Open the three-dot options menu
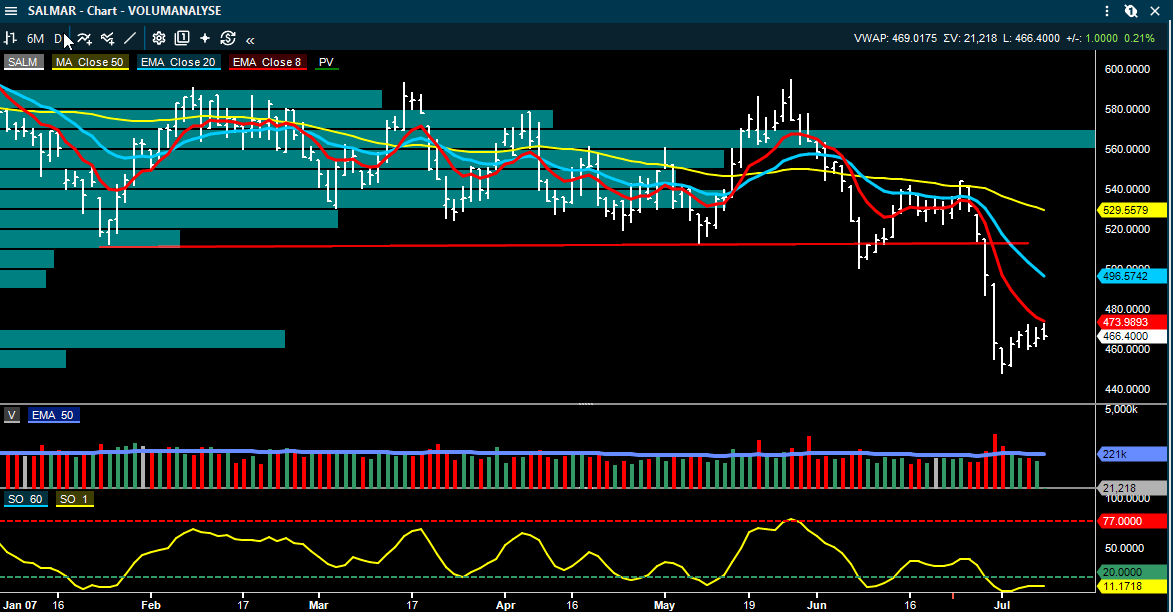The height and width of the screenshot is (612, 1173). tap(1107, 10)
